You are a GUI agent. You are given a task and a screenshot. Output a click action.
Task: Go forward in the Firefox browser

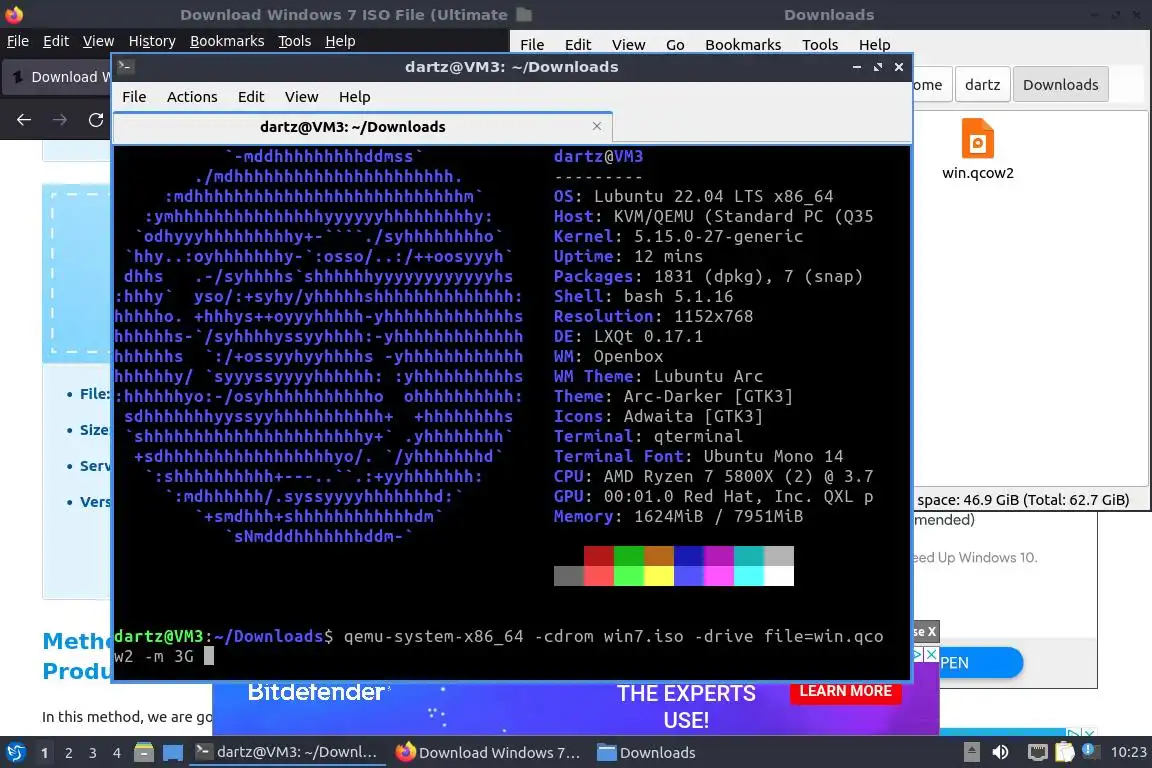pos(60,120)
